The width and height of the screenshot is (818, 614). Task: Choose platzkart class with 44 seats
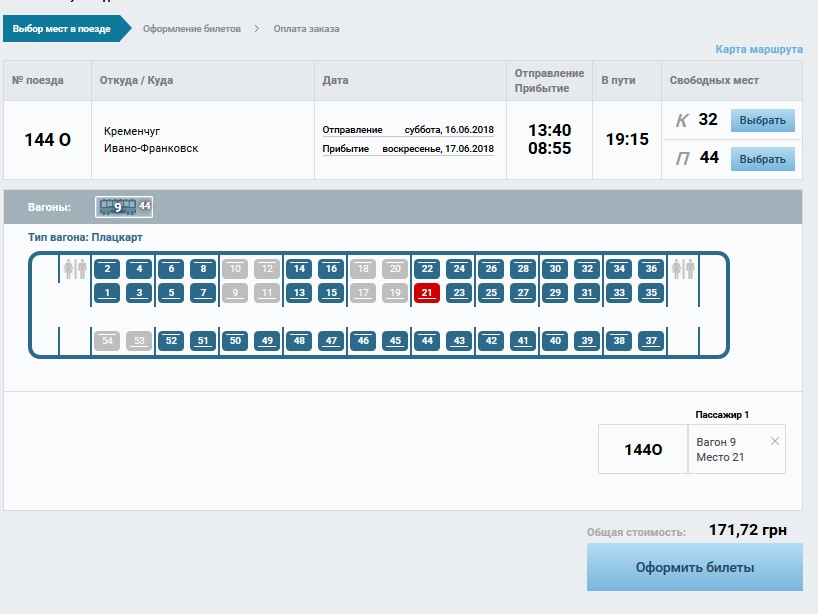[x=763, y=159]
